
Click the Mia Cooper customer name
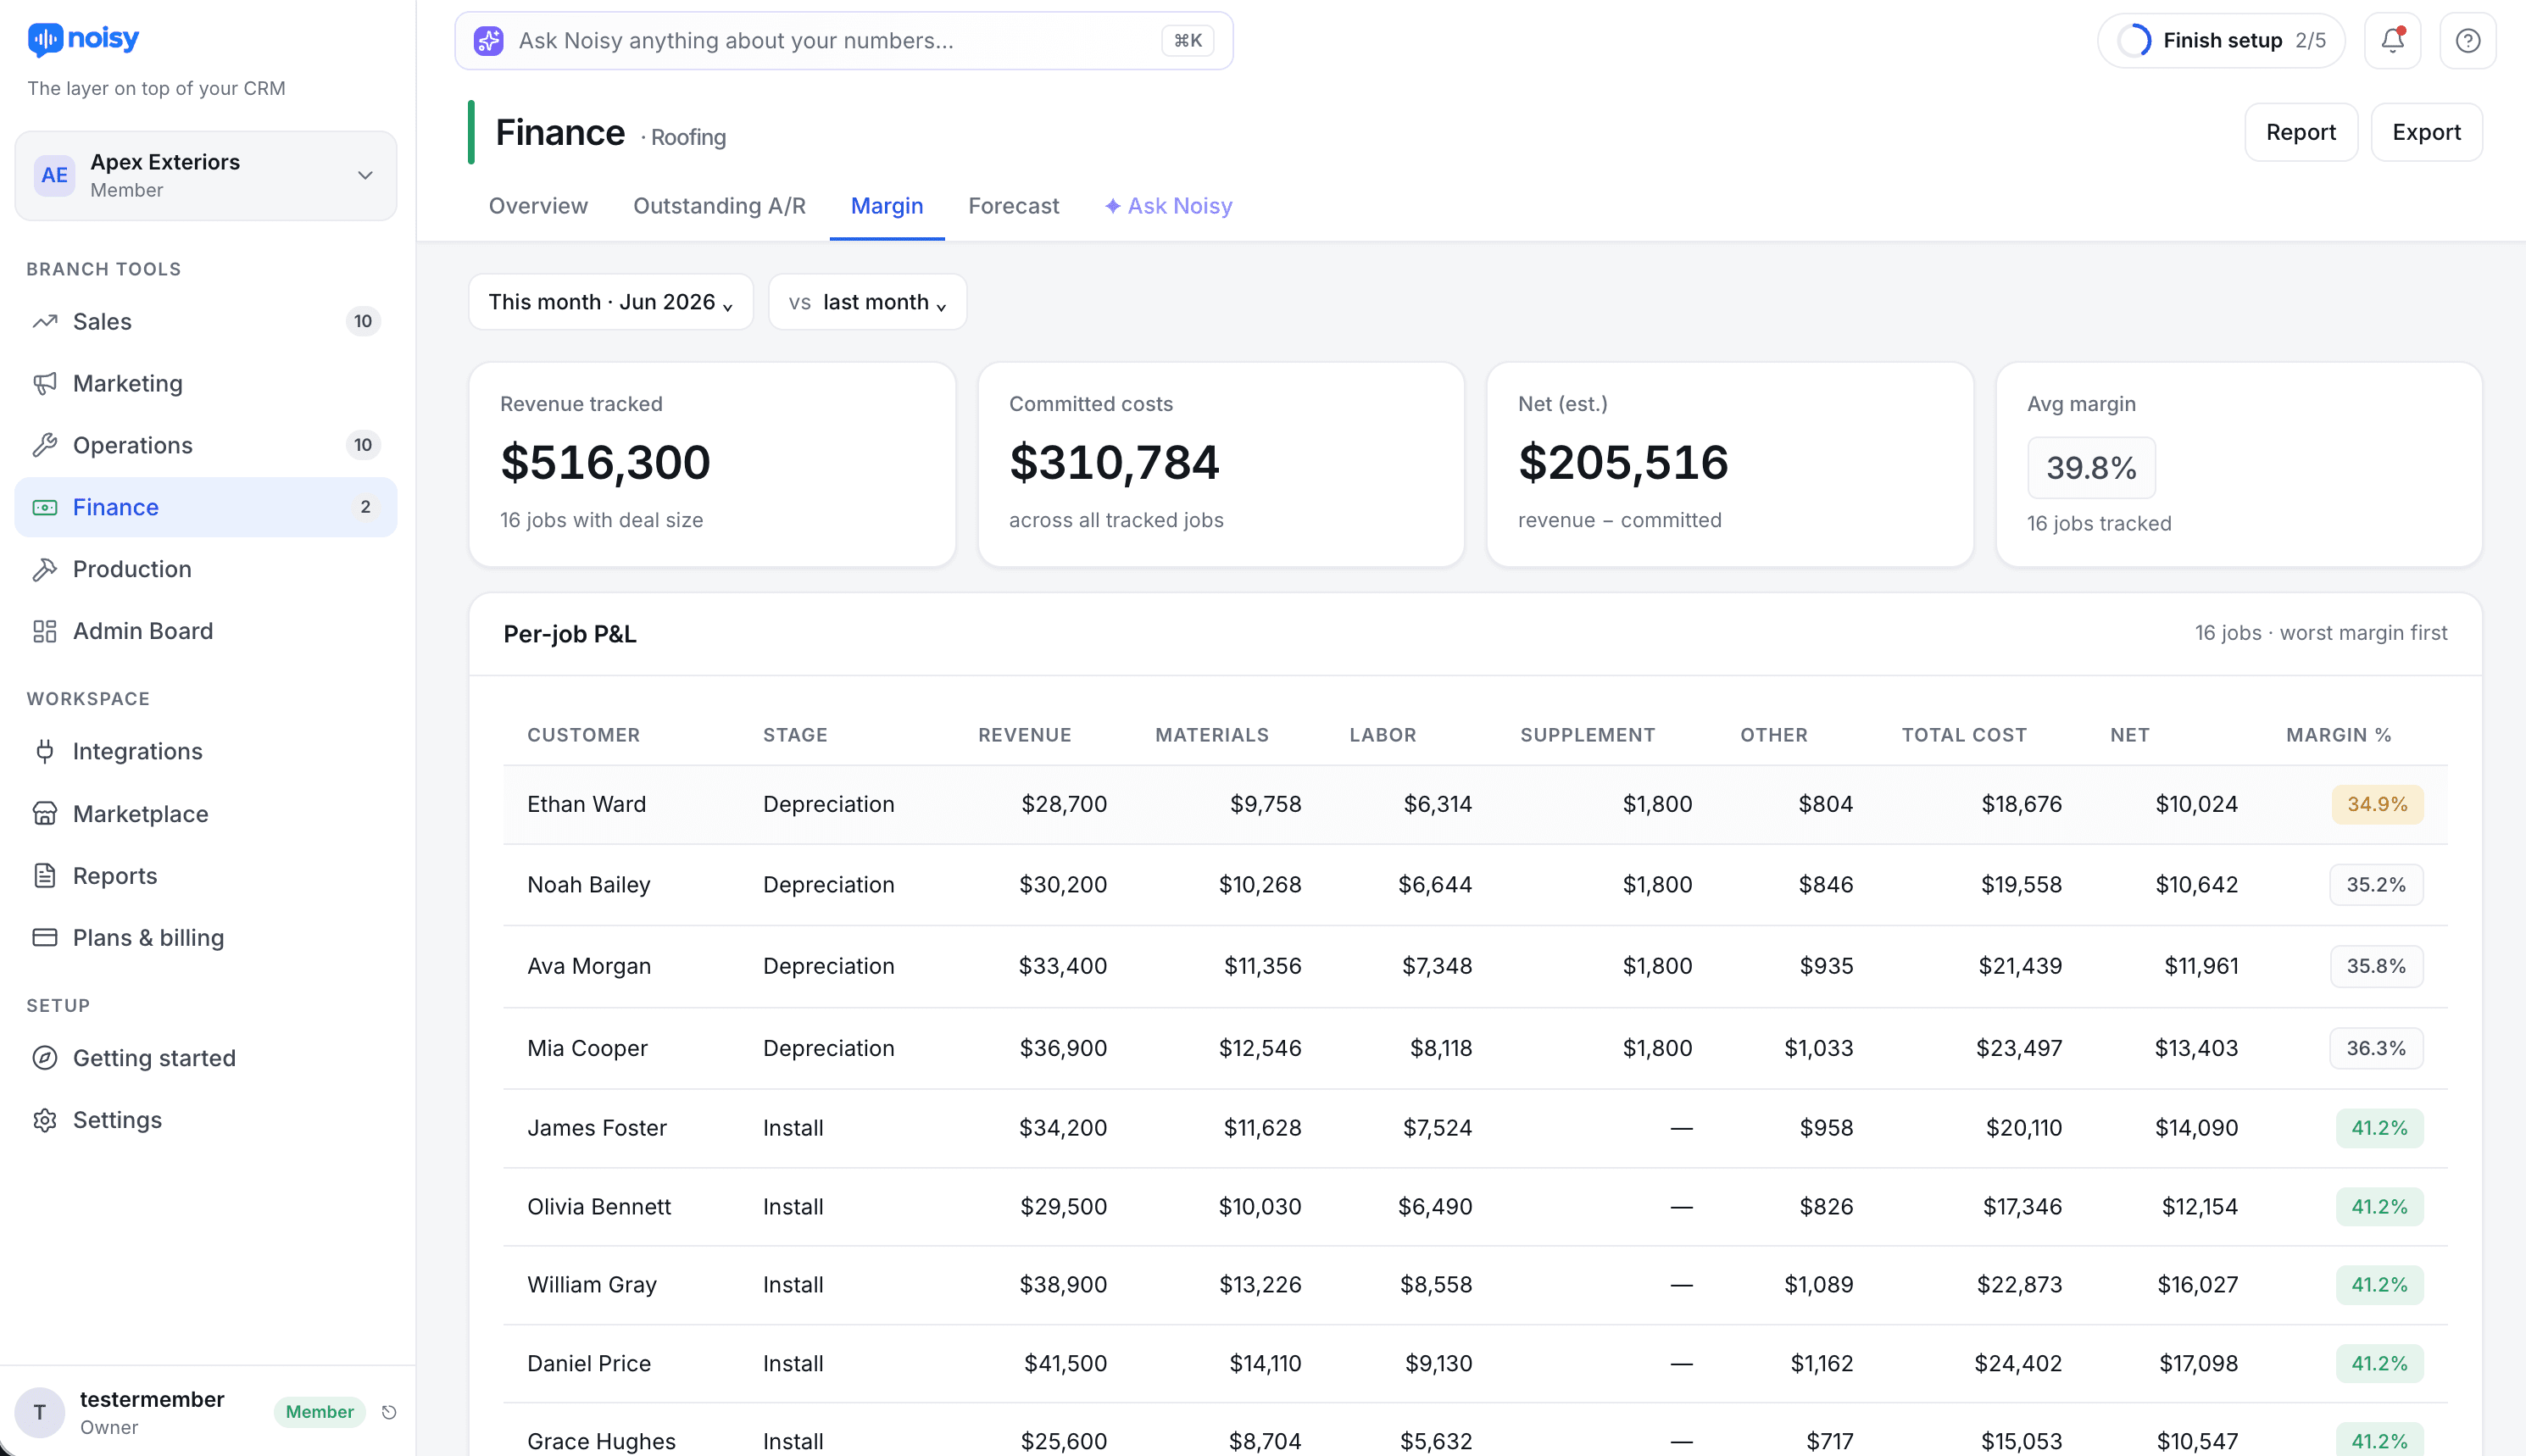pyautogui.click(x=587, y=1048)
